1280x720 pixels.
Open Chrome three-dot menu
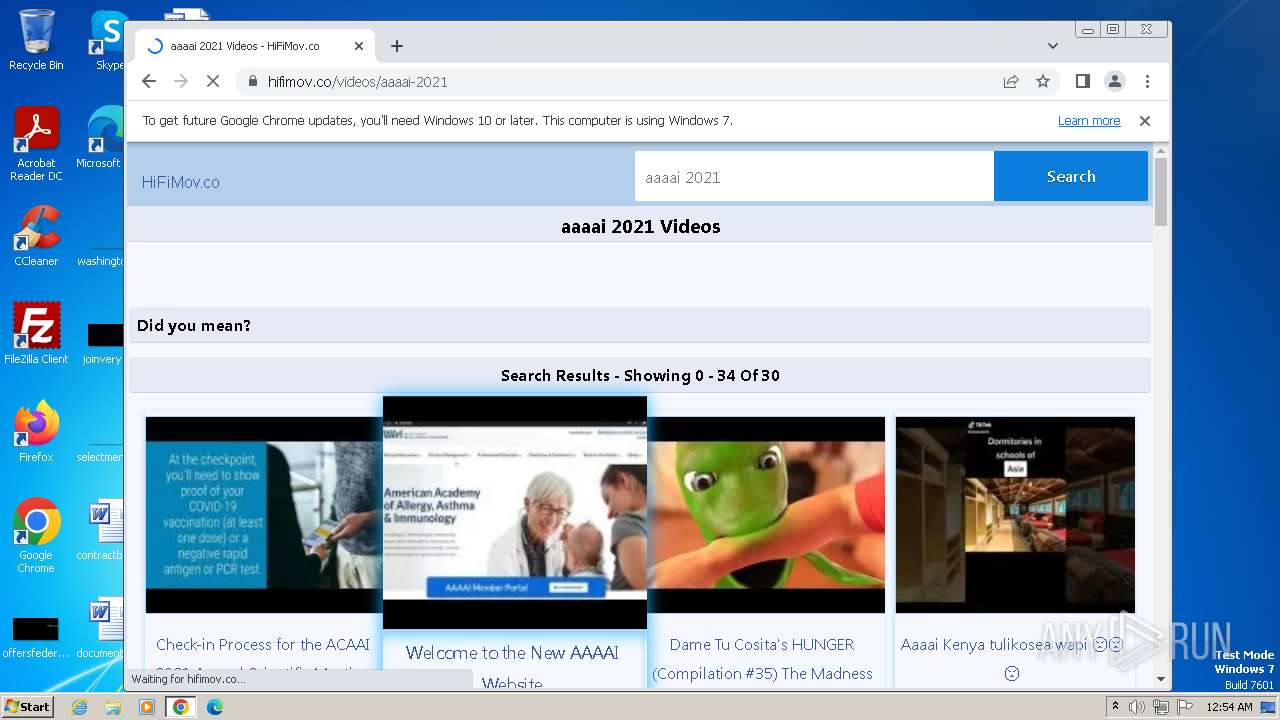click(x=1147, y=81)
